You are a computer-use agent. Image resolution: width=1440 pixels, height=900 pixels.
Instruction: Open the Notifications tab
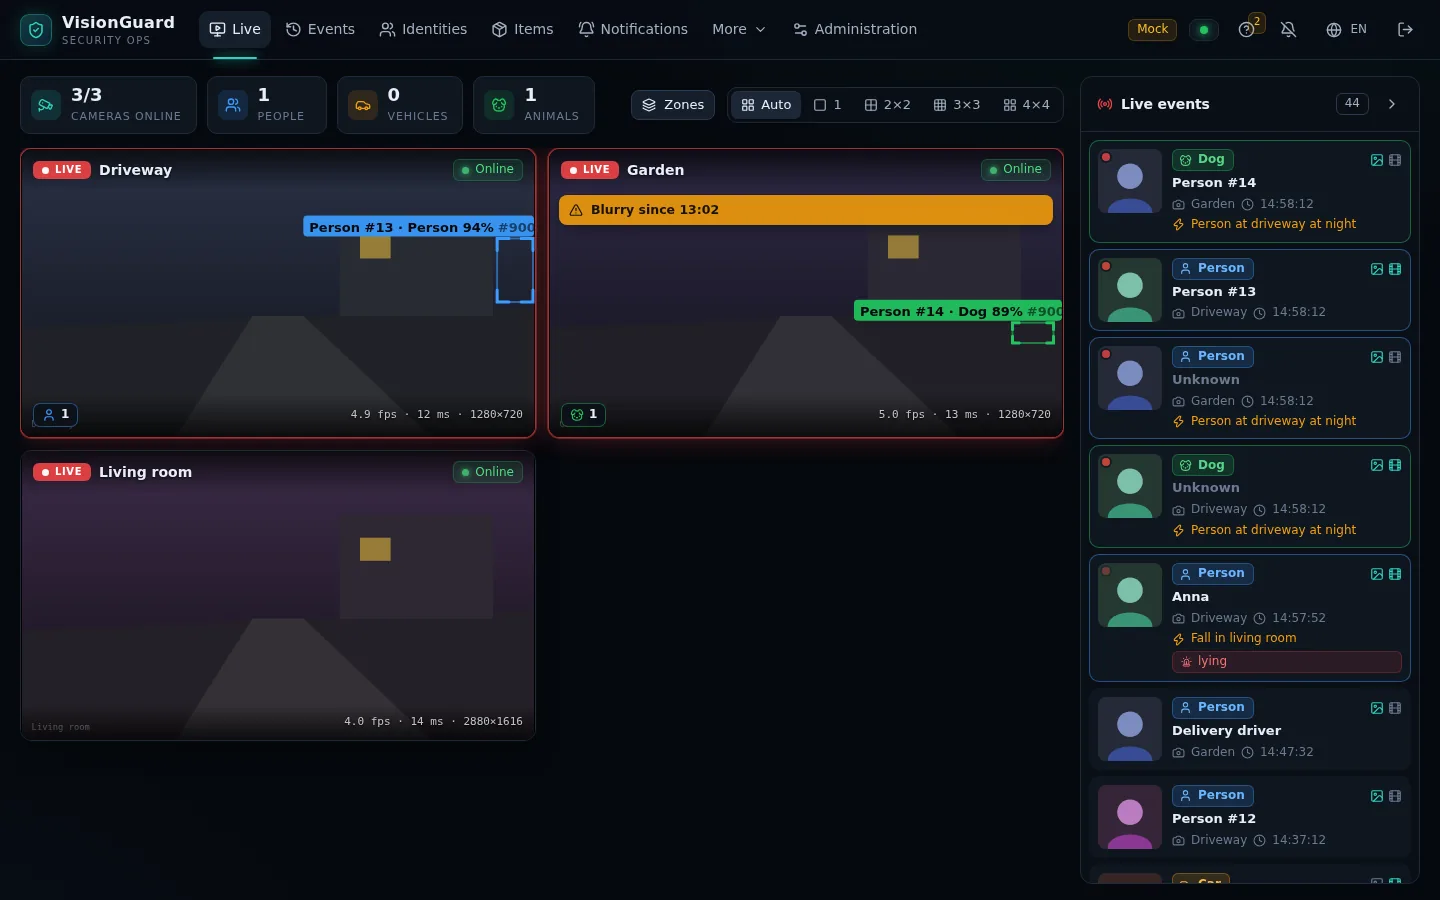click(x=633, y=30)
